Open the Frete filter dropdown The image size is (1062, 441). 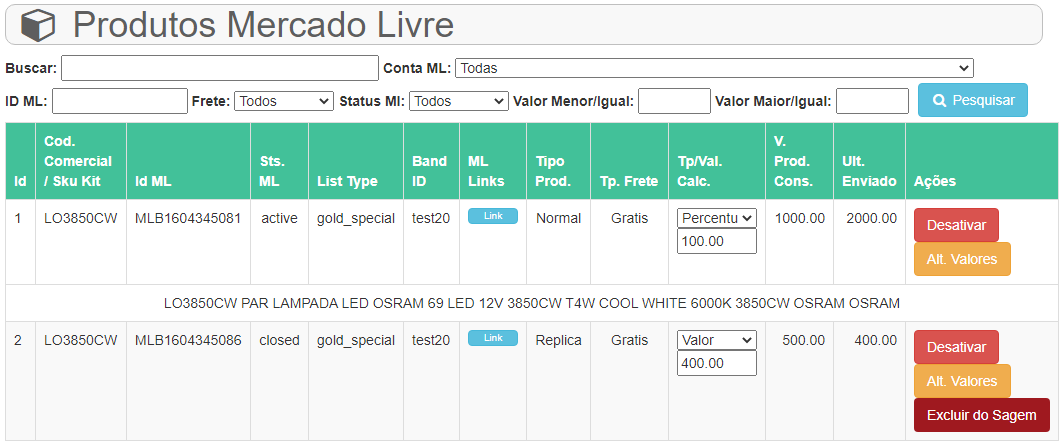(284, 101)
